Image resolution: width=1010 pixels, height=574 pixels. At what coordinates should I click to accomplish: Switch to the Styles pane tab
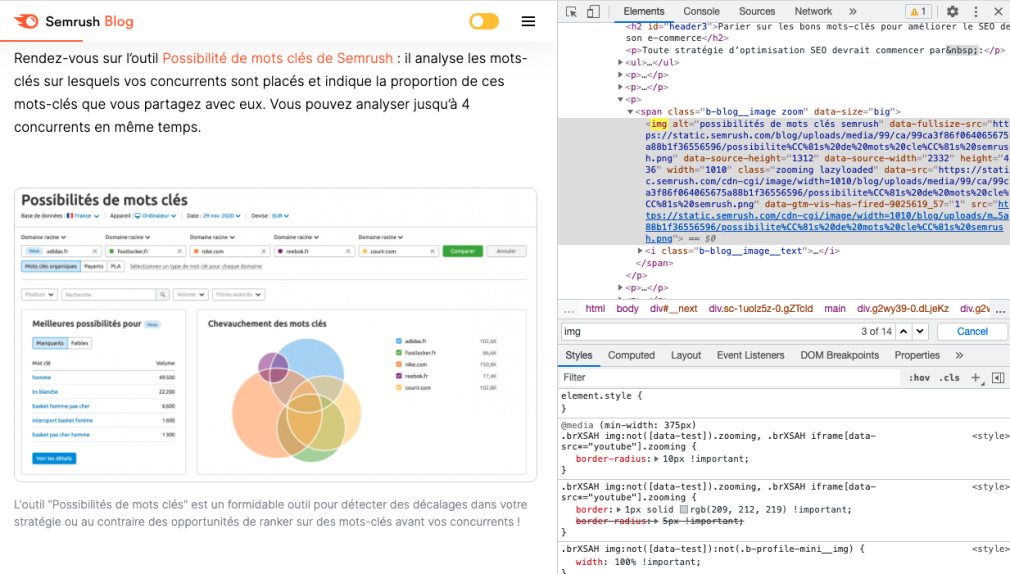tap(578, 355)
